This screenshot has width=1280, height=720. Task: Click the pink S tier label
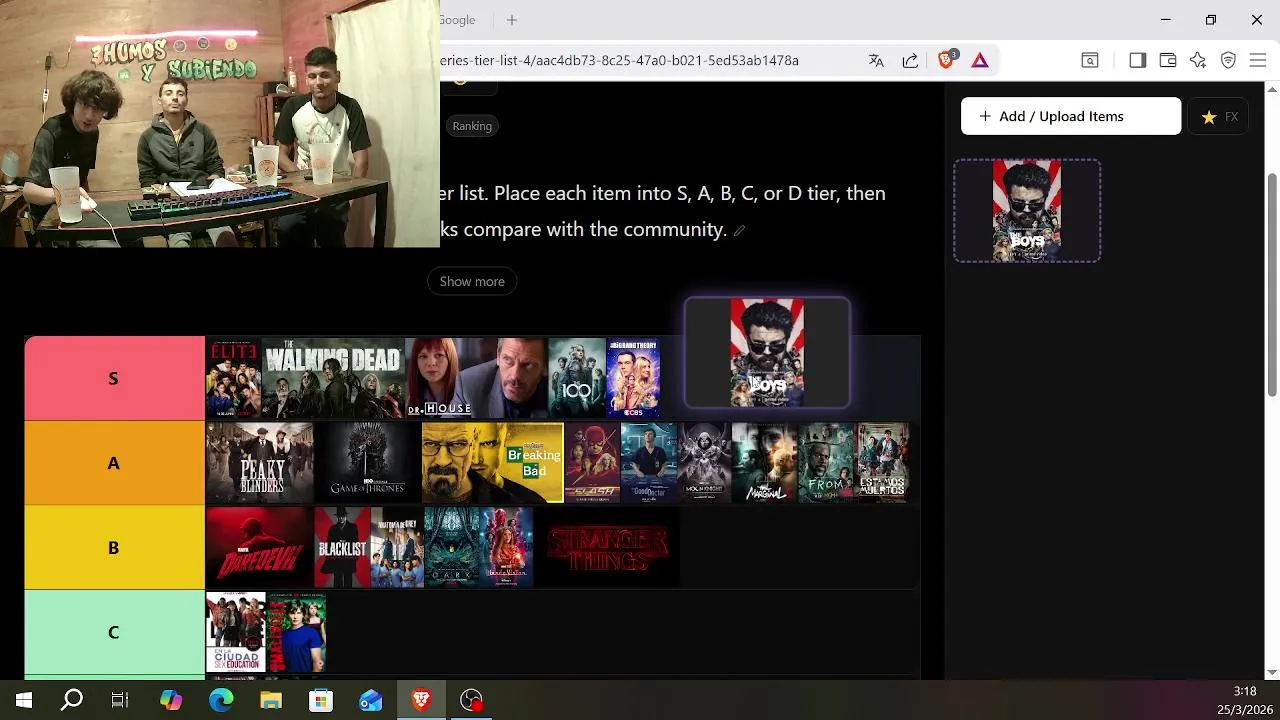114,378
